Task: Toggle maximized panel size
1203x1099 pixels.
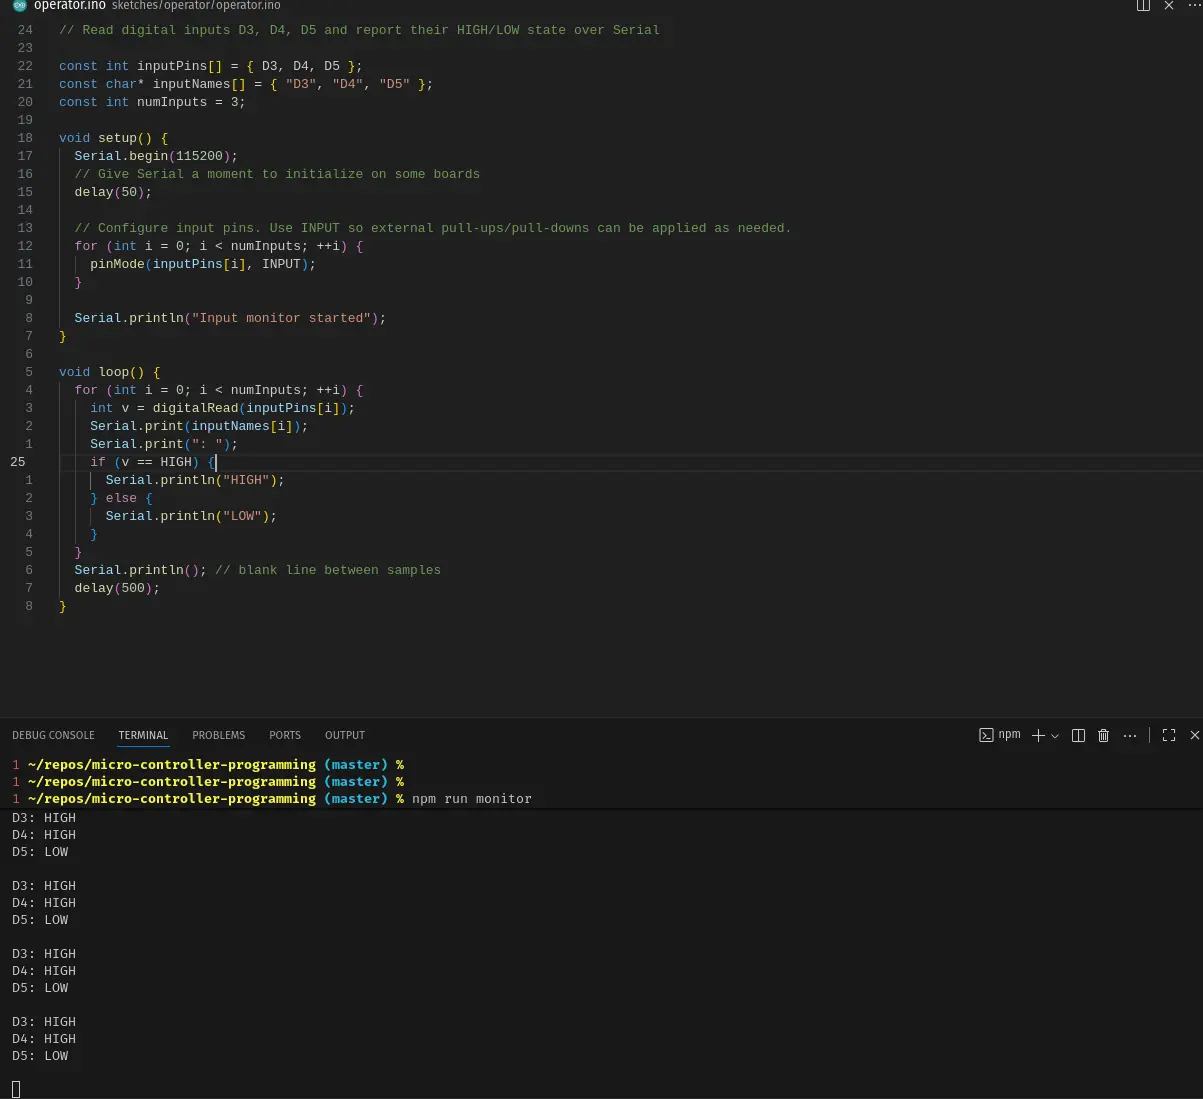Action: (1169, 735)
